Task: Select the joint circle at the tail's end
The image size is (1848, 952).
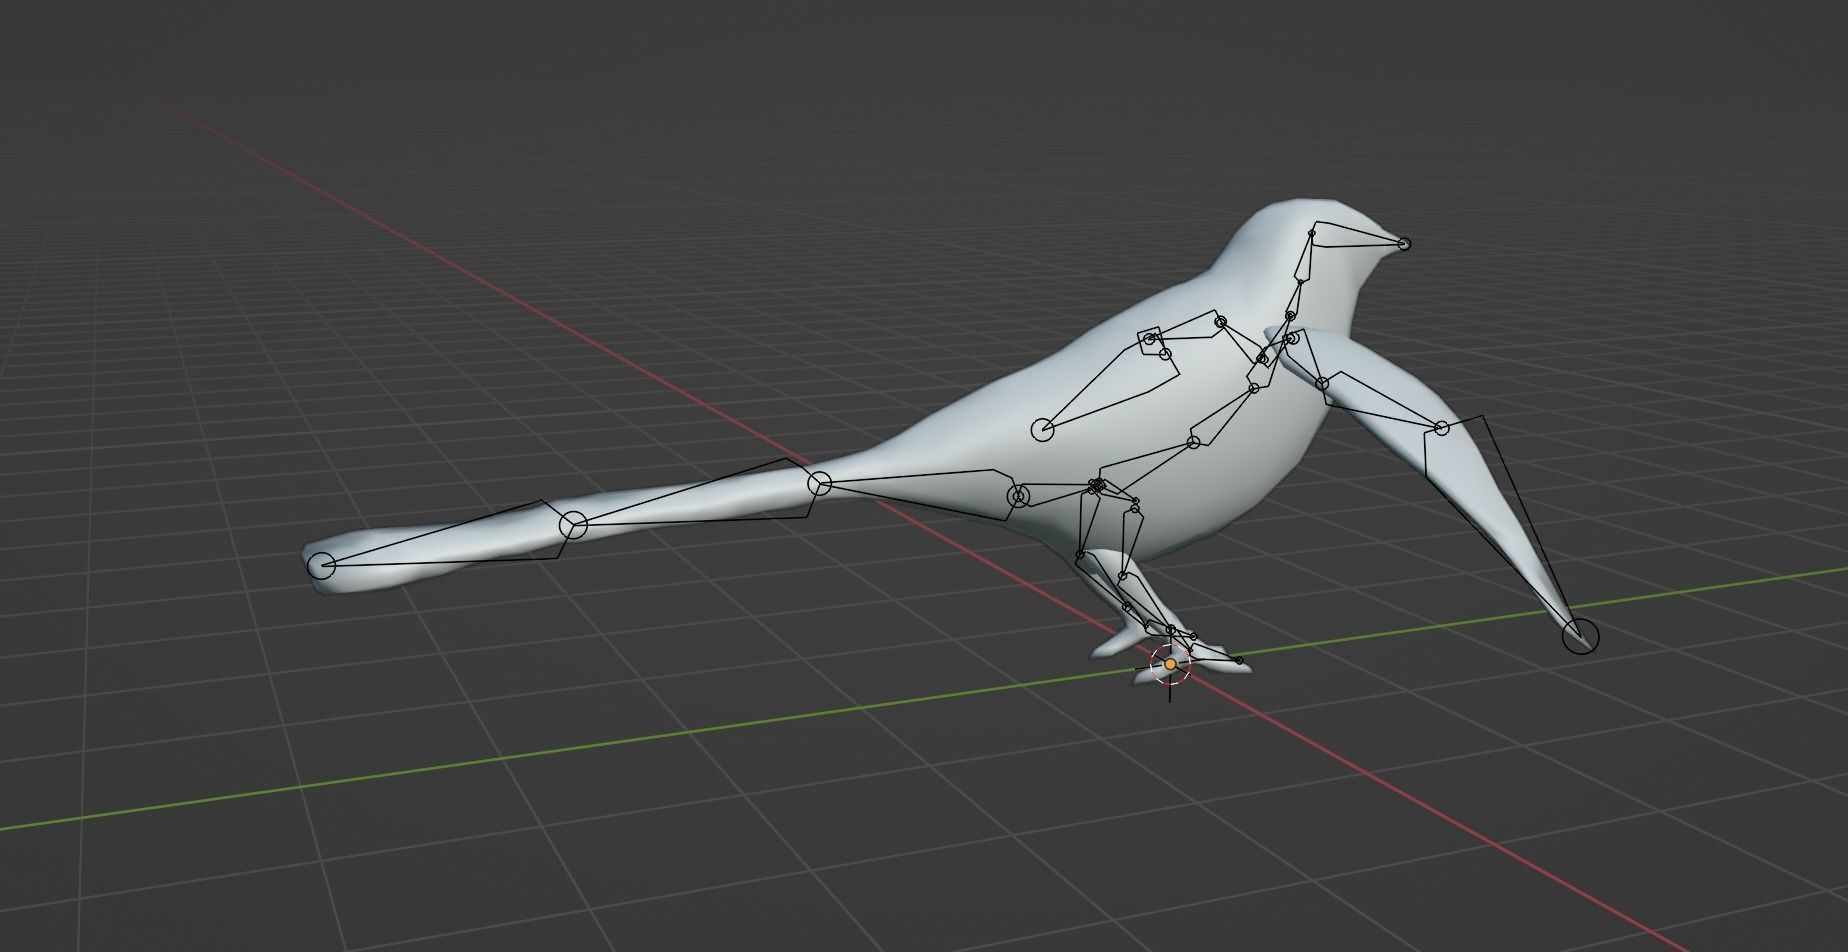Action: click(x=321, y=565)
